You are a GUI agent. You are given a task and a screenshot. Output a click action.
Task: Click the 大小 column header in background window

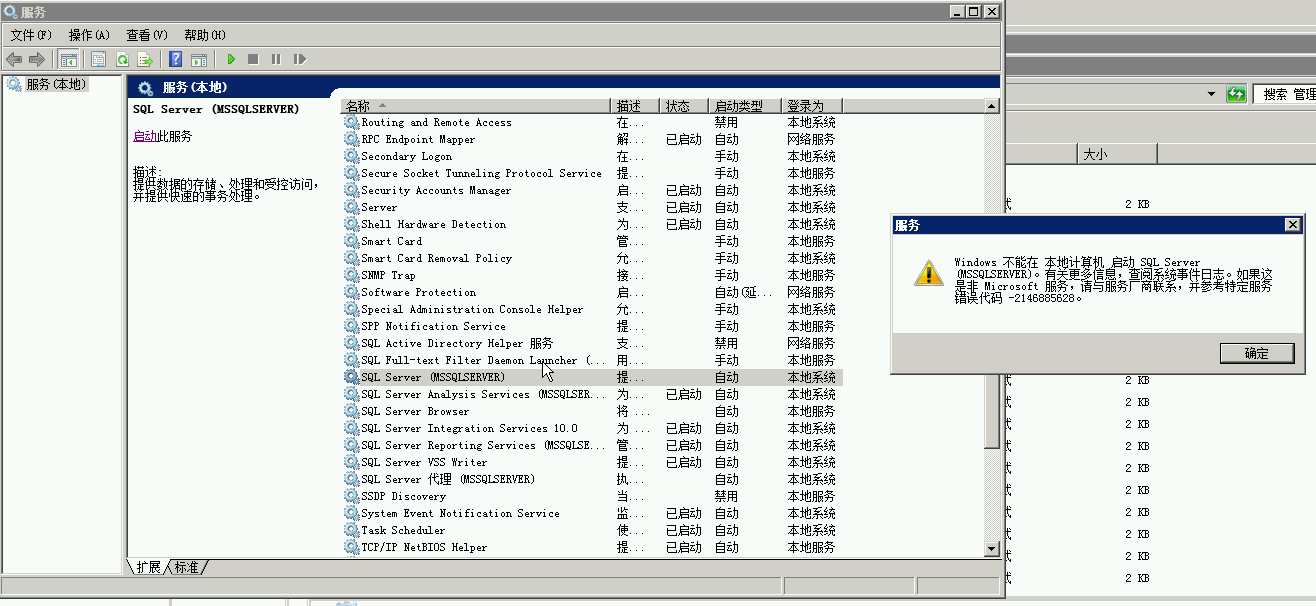point(1117,154)
